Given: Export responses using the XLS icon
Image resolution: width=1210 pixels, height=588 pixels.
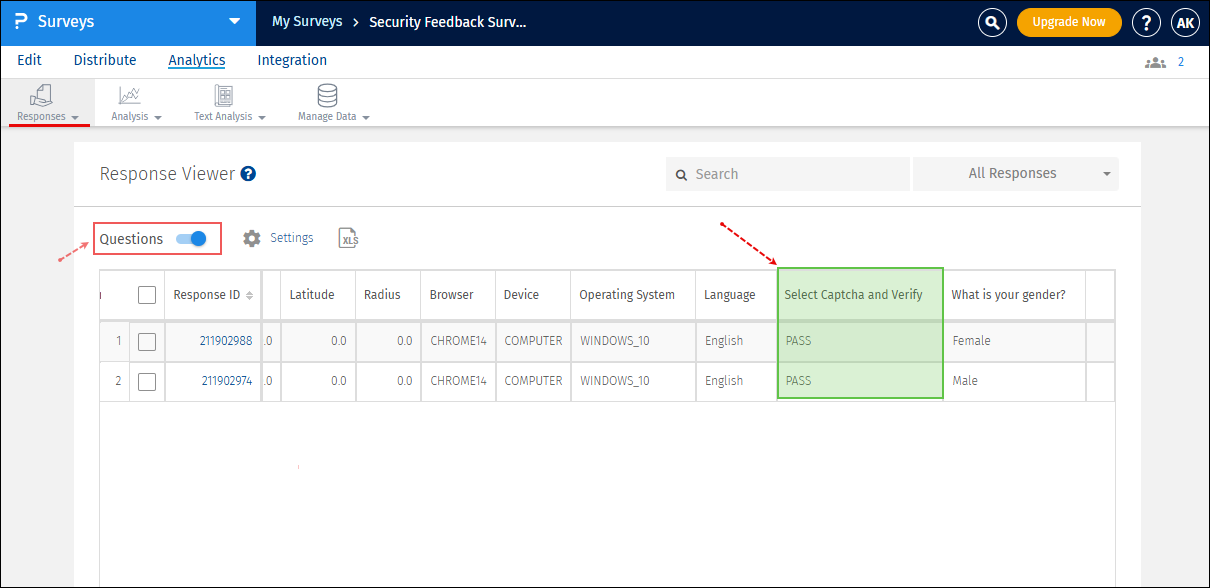Looking at the screenshot, I should [348, 238].
